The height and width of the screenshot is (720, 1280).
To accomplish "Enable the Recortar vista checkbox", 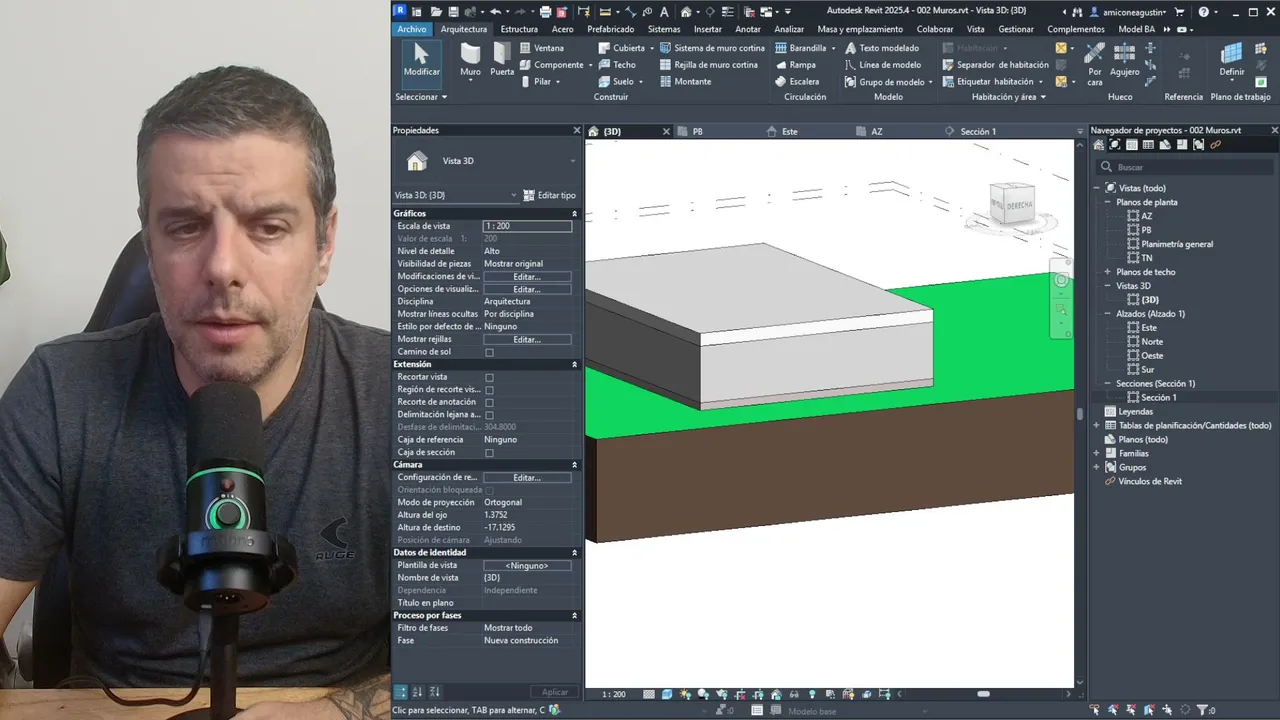I will (x=489, y=378).
